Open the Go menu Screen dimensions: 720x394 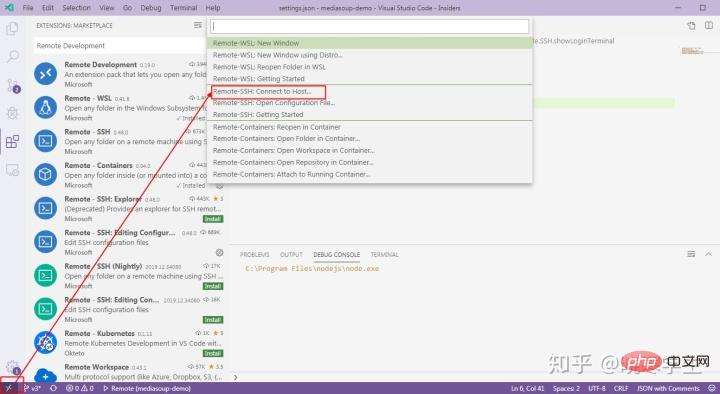coord(127,8)
